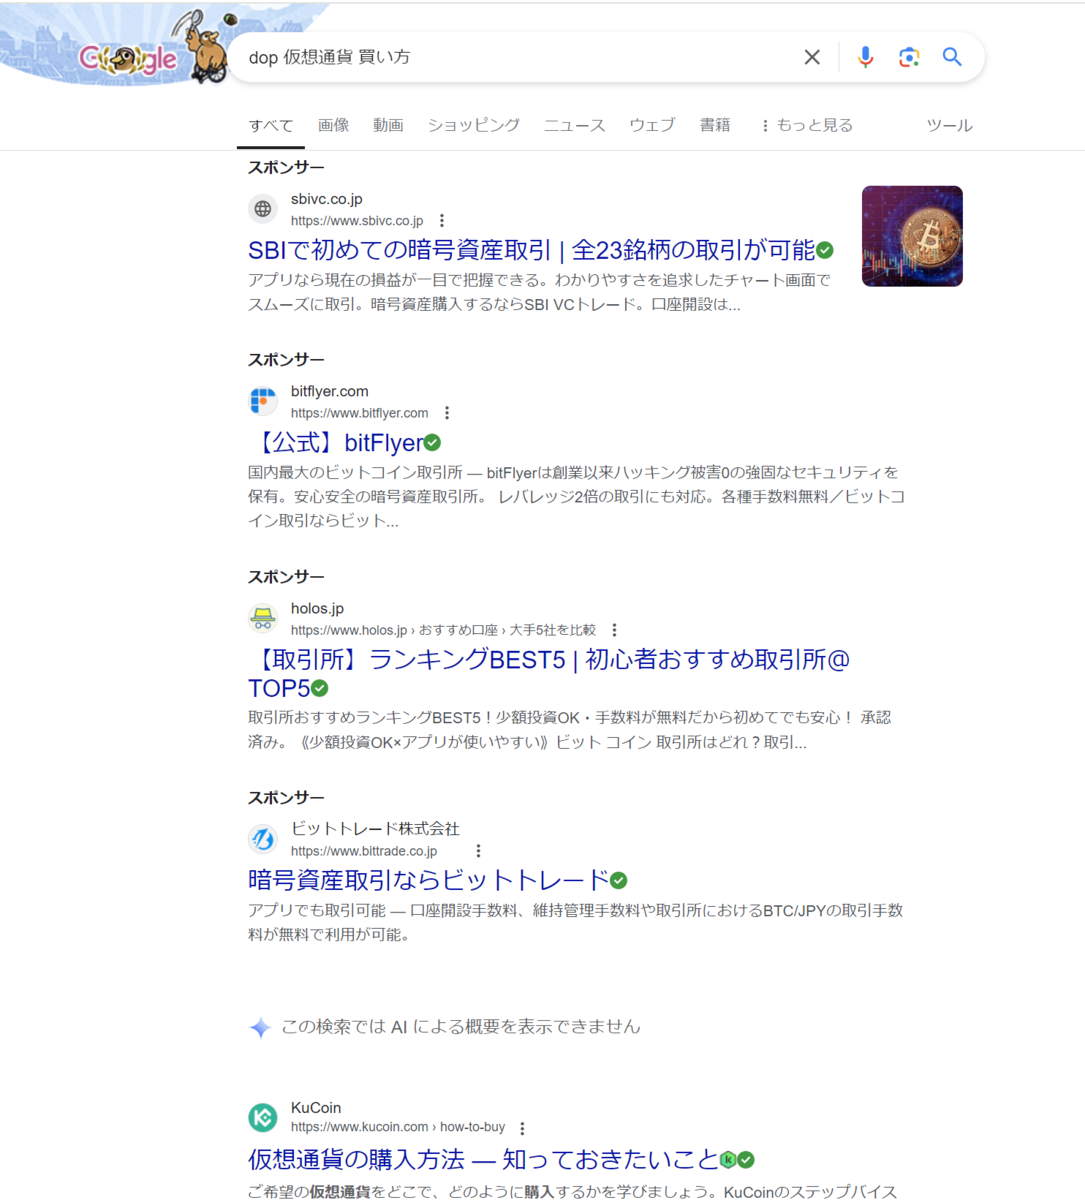Submit search with magnifying glass icon
Viewport: 1085px width, 1200px height.
click(952, 57)
